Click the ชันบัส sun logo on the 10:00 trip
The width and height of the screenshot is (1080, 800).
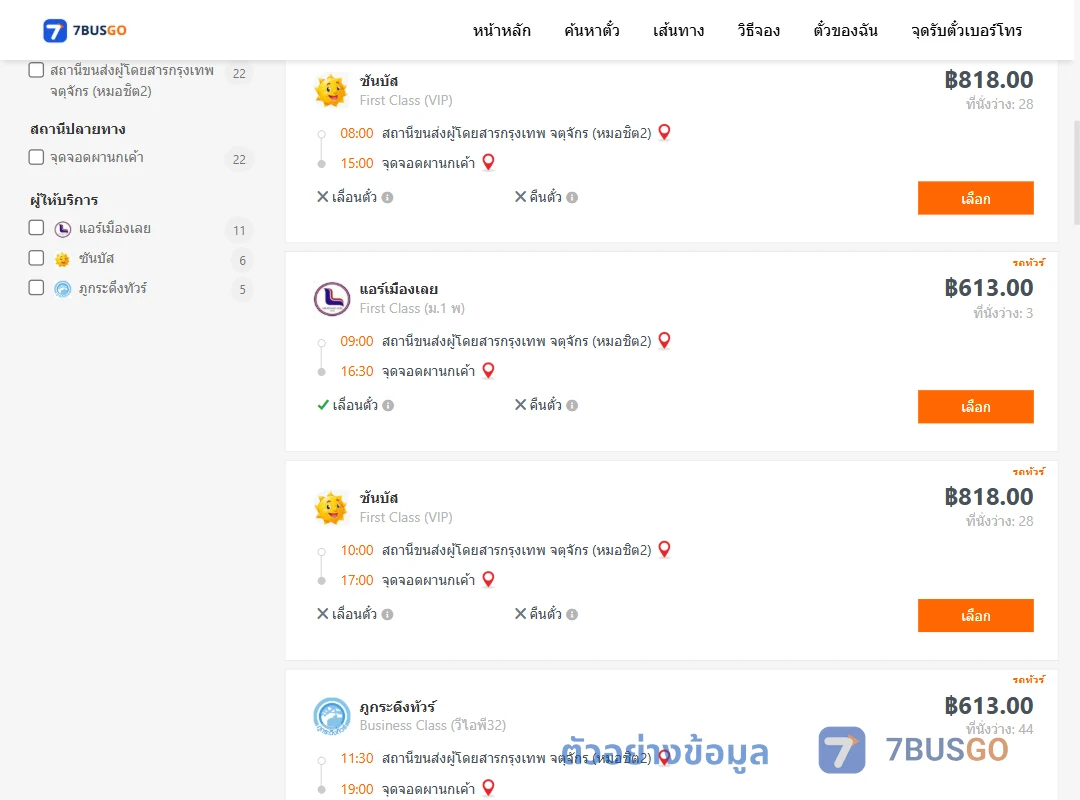[331, 508]
